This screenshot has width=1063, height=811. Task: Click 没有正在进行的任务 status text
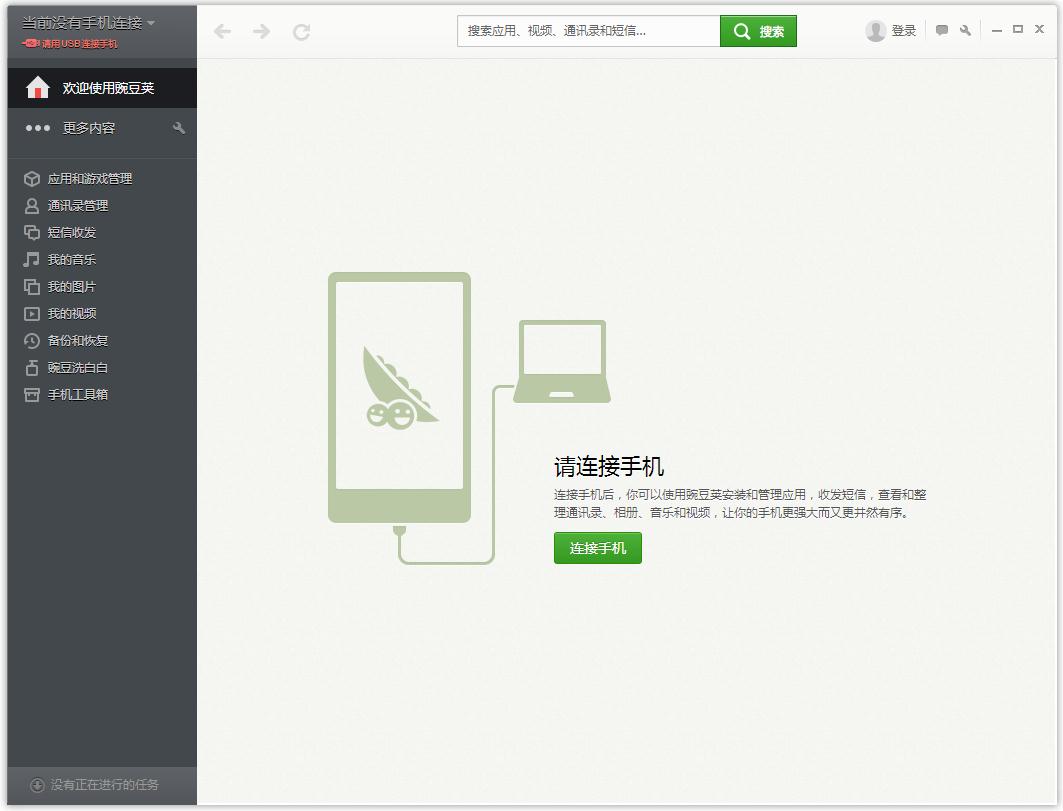pos(104,785)
